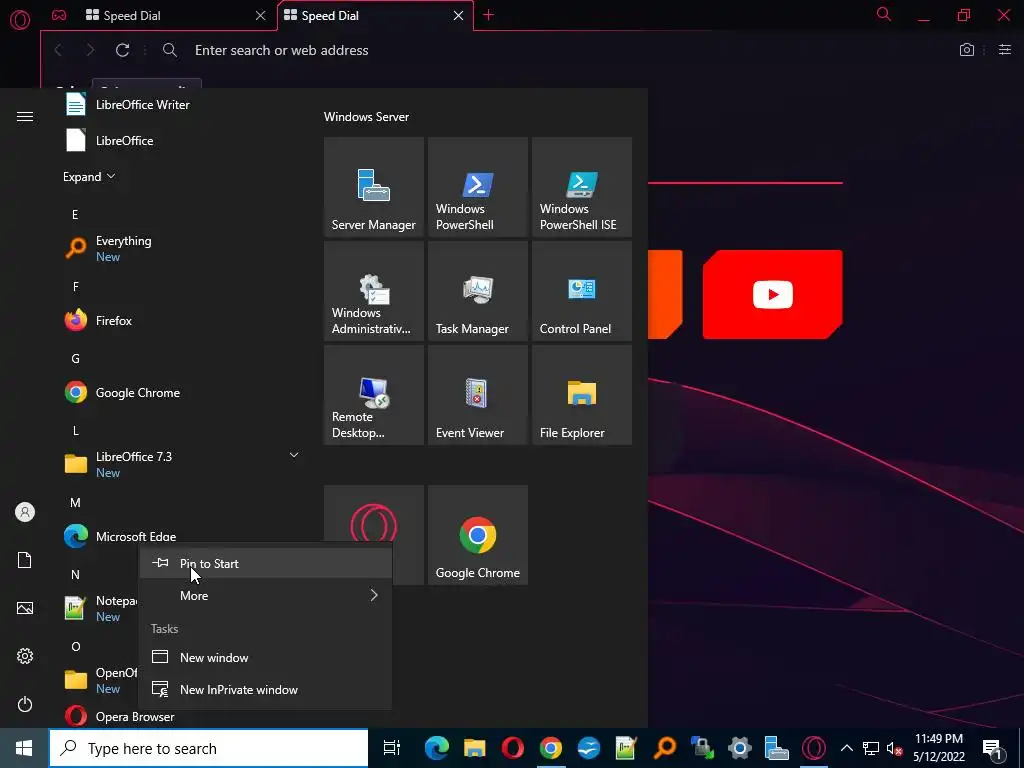Click the letter M section header
Viewport: 1024px width, 768px height.
click(75, 503)
